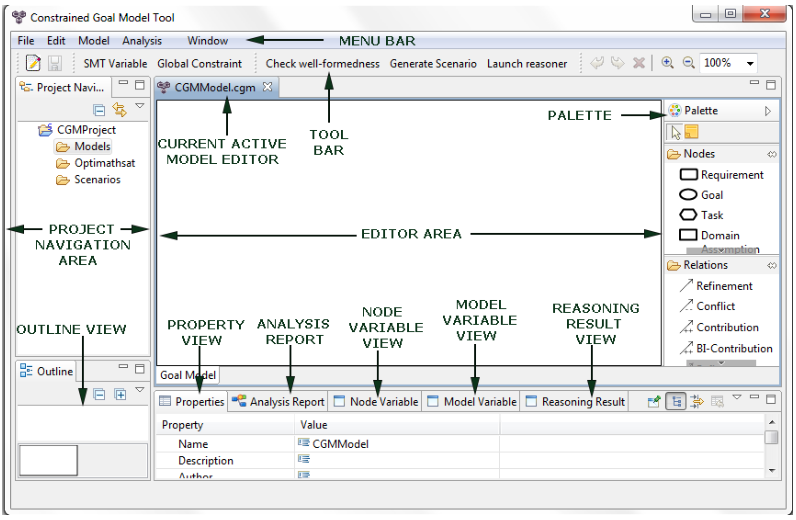The width and height of the screenshot is (796, 520).
Task: Click the red Delete X toolbar icon
Action: pyautogui.click(x=639, y=63)
